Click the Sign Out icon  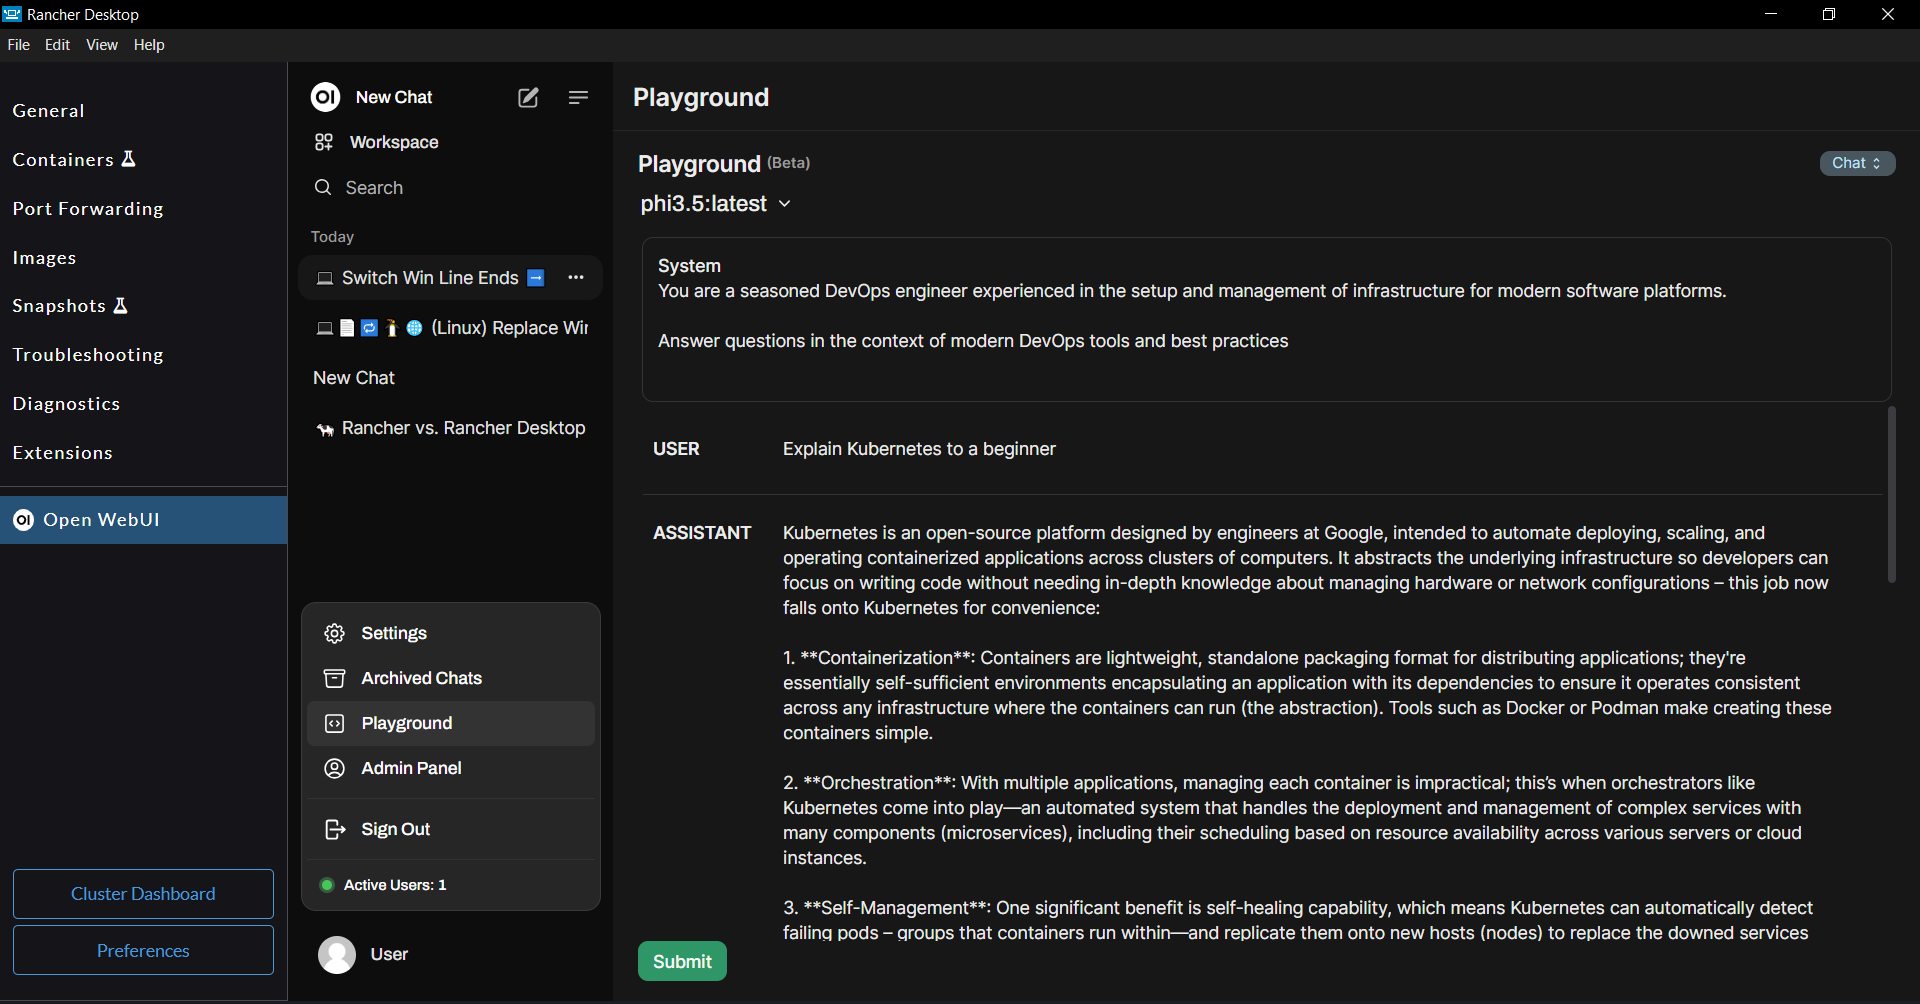pos(335,829)
